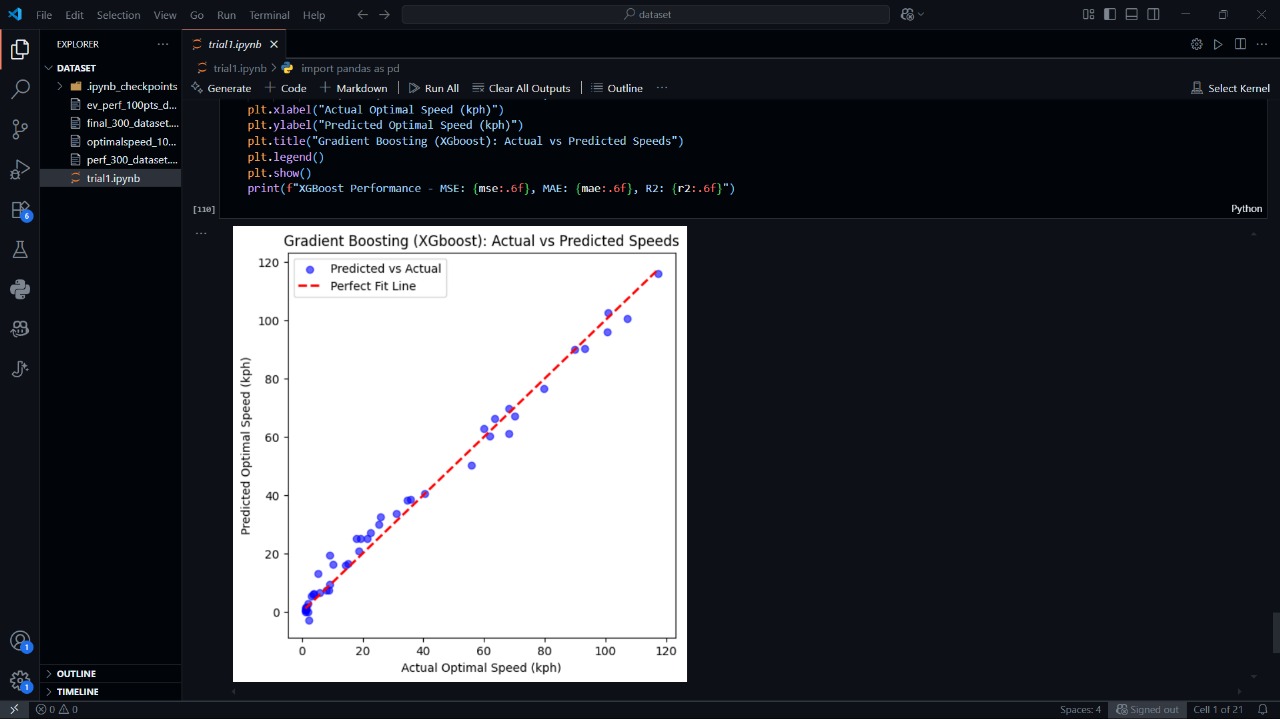Open the Extensions view
Screen dimensions: 1280x719
tap(20, 210)
